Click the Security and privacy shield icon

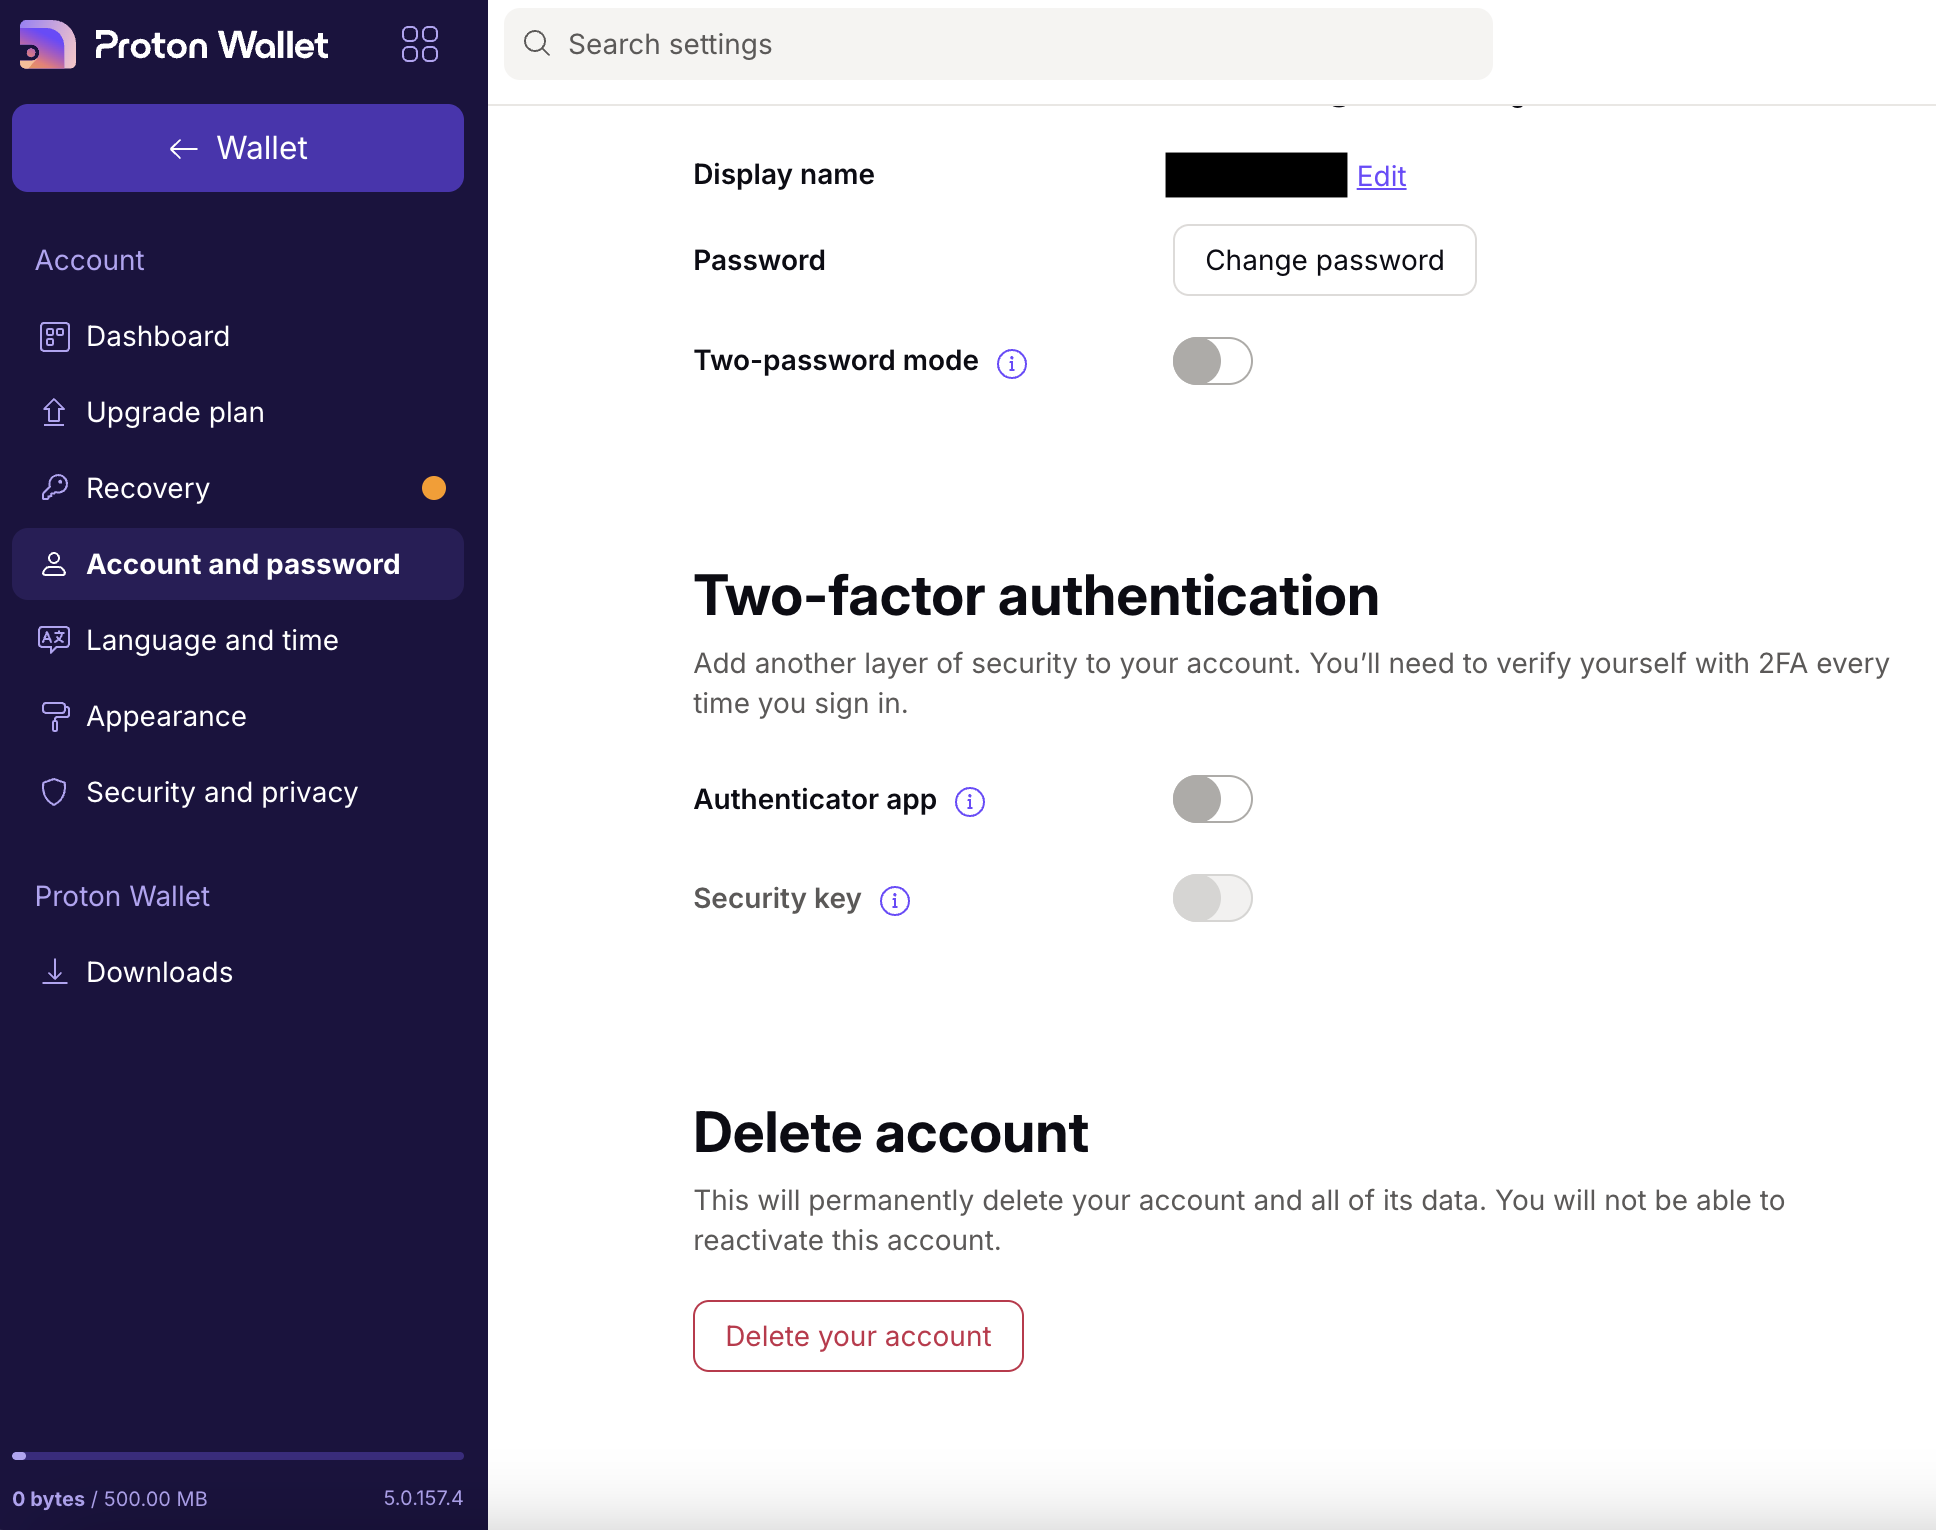point(54,792)
